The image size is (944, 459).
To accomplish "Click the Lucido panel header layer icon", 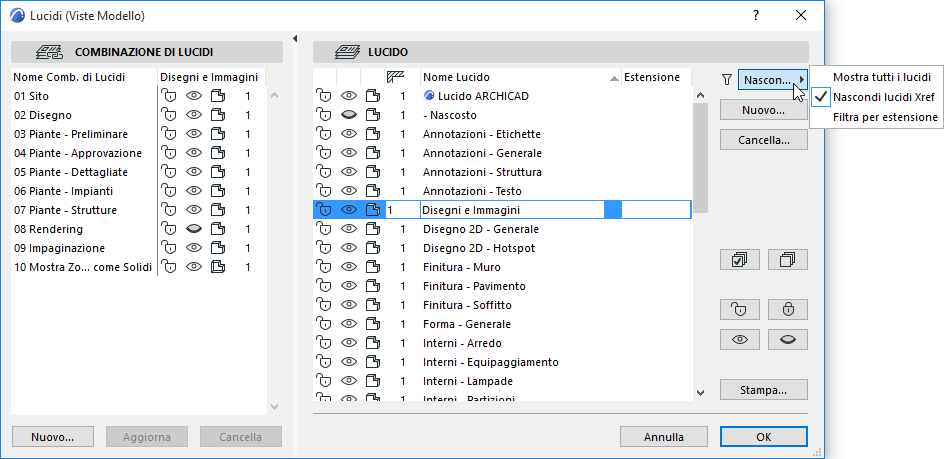I will 346,52.
